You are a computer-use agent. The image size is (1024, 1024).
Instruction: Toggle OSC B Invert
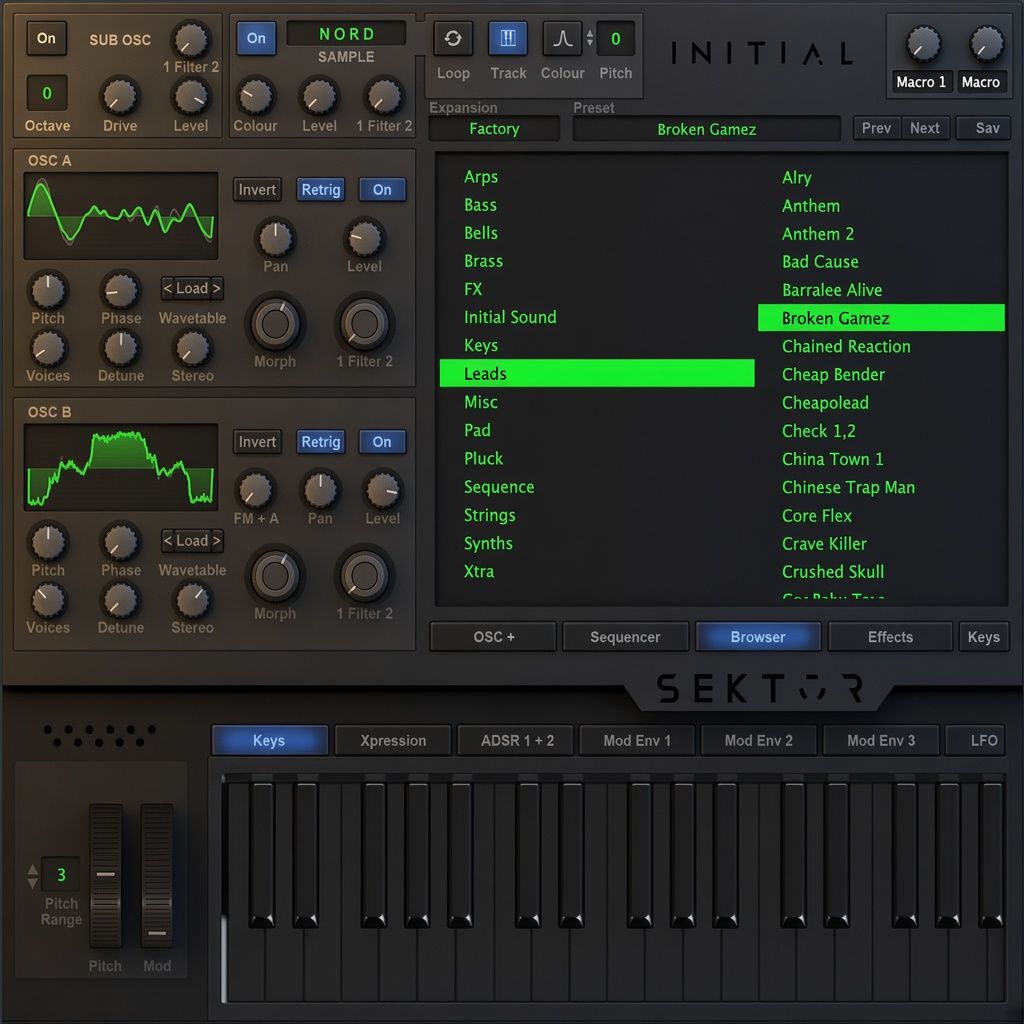(257, 441)
